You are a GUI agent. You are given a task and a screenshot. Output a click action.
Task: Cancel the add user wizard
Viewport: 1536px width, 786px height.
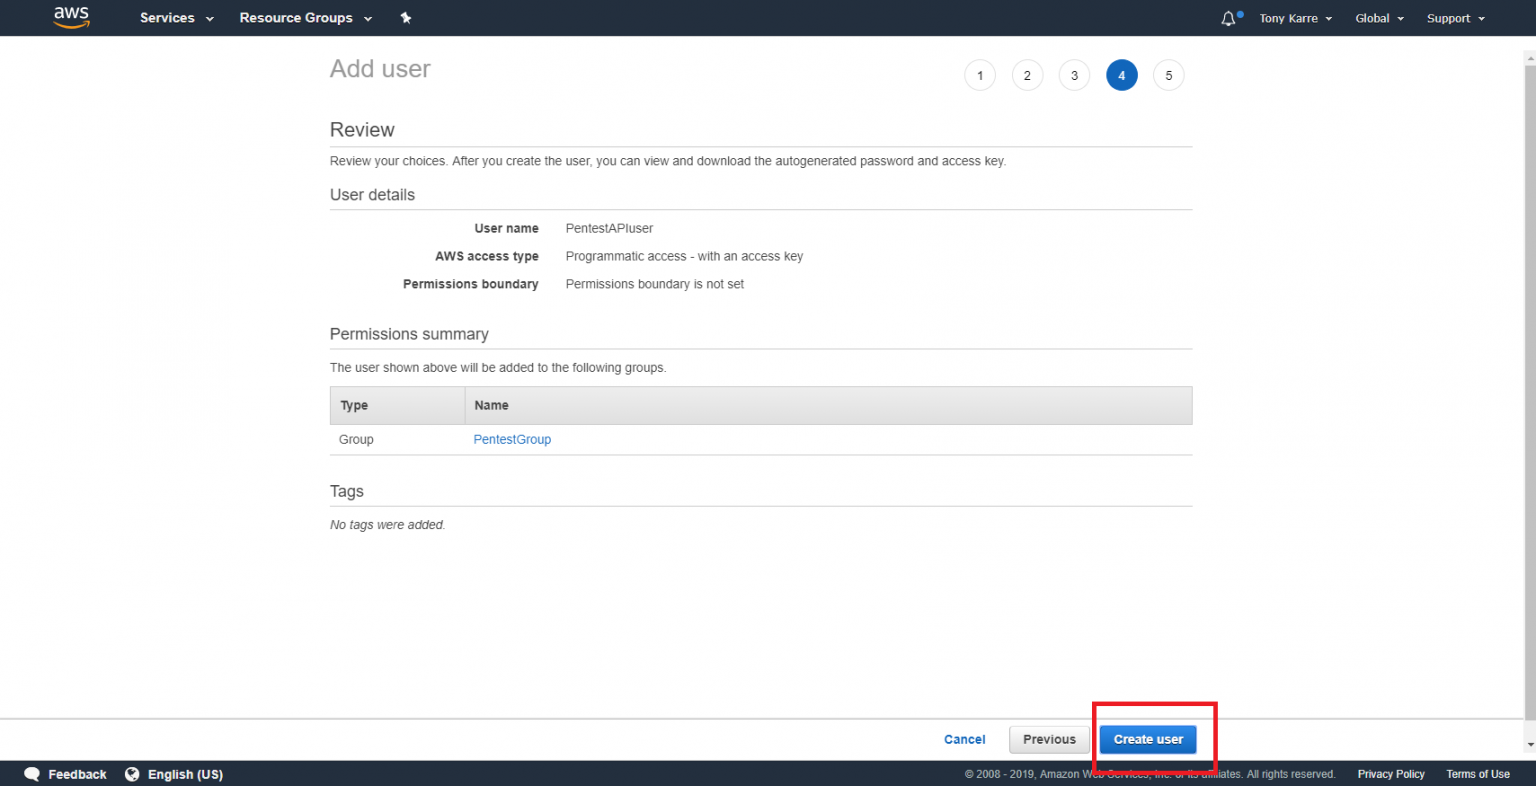click(x=964, y=739)
